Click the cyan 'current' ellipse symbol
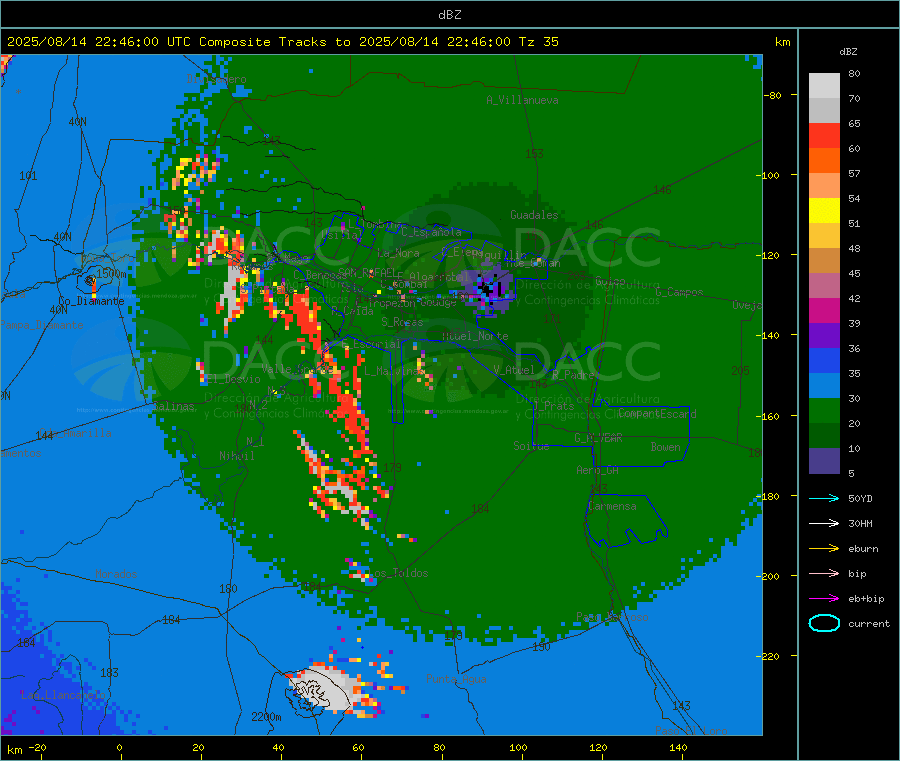This screenshot has height=761, width=900. (x=824, y=623)
